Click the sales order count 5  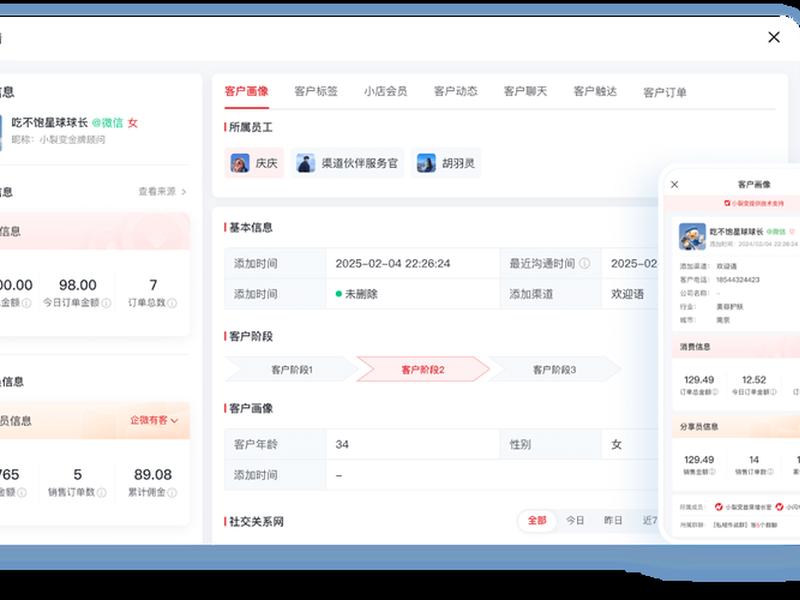(x=78, y=474)
